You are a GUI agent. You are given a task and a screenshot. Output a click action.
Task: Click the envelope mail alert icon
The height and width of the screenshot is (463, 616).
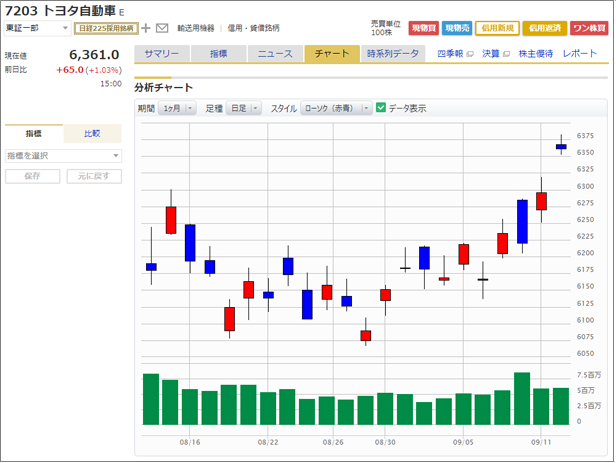[x=162, y=28]
